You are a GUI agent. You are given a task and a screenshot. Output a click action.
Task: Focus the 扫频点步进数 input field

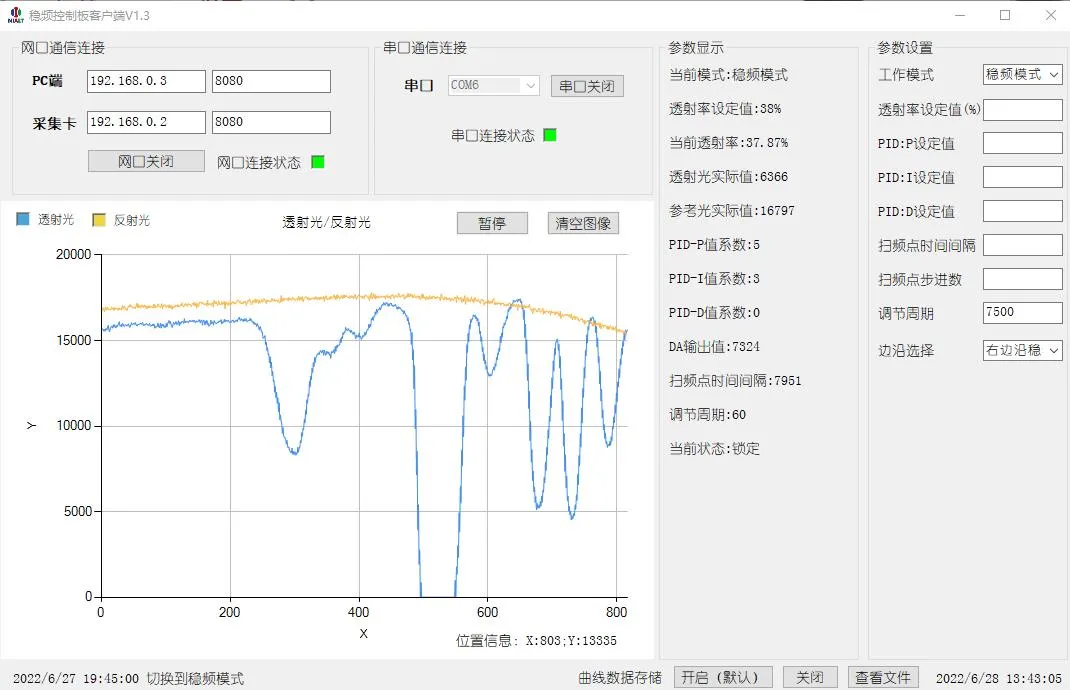tap(1022, 279)
